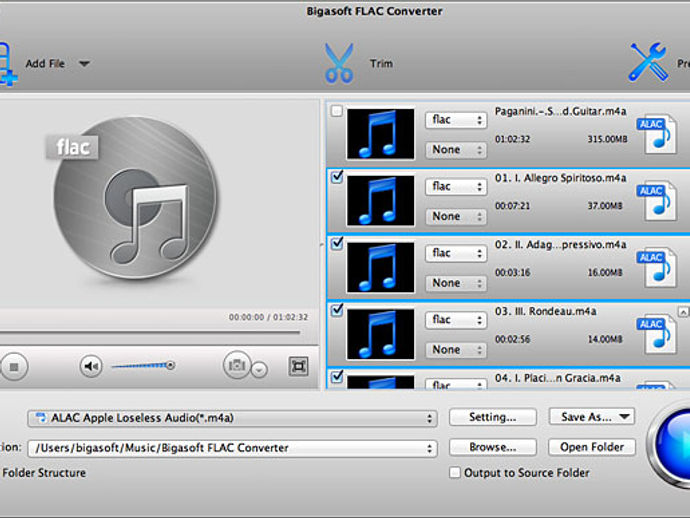This screenshot has width=690, height=518.
Task: Uncheck the 02. II. Adag...pressivo.m4a checkbox
Action: pyautogui.click(x=337, y=243)
